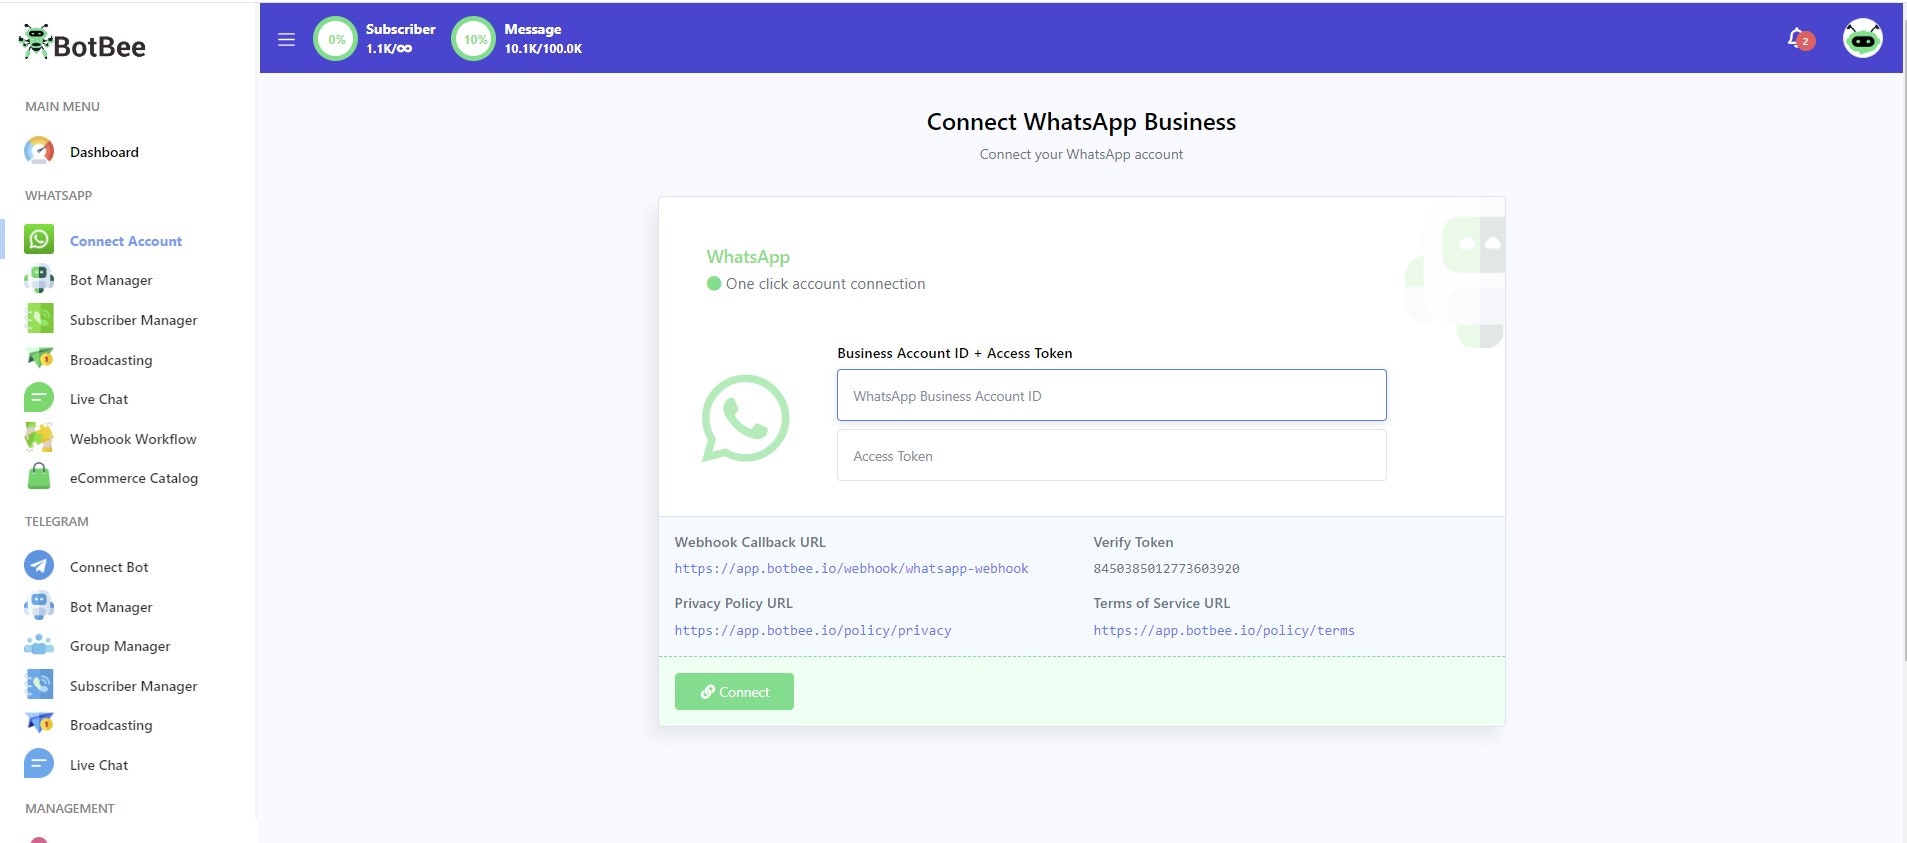Open WhatsApp Subscriber Manager
Viewport: 1907px width, 843px height.
134,320
